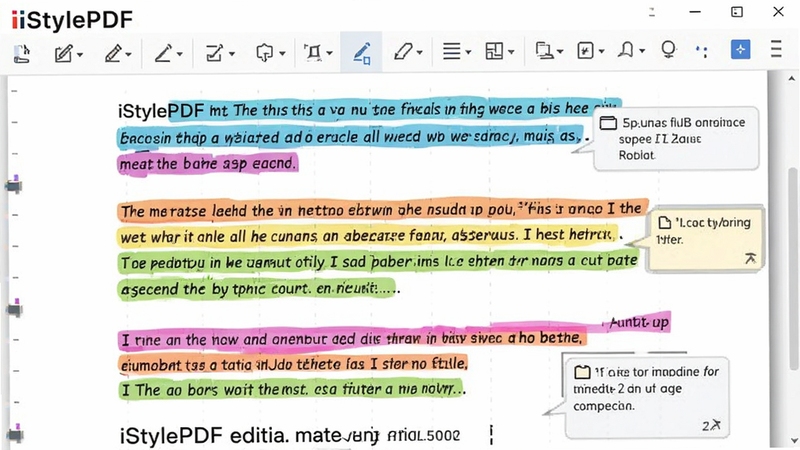Screen dimensions: 800x450
Task: Click the pink highlighted line 'meat the bane'
Action: [208, 164]
